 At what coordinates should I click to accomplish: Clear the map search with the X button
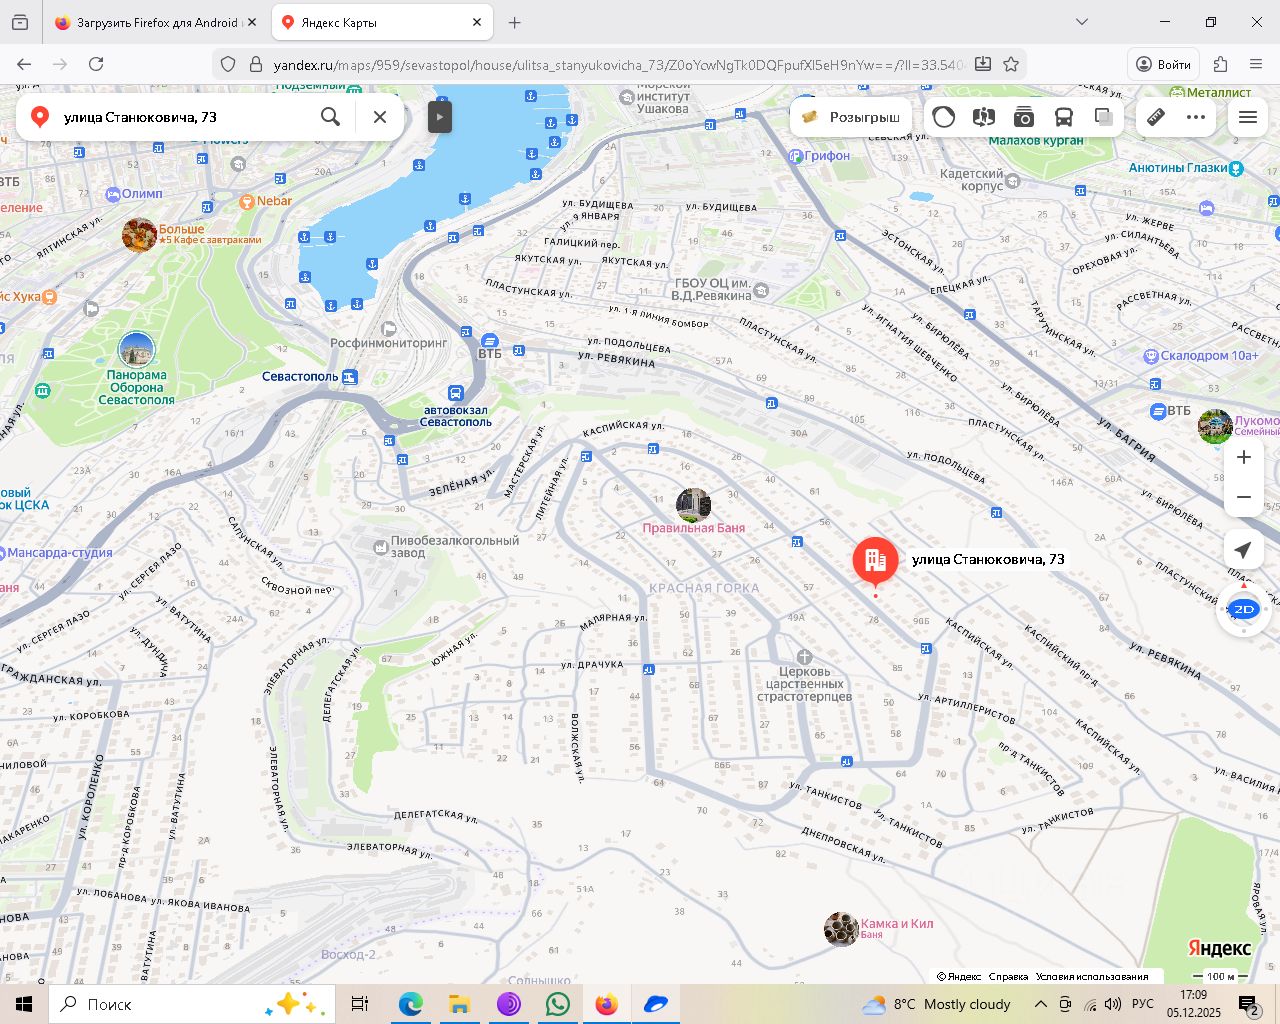tap(380, 117)
